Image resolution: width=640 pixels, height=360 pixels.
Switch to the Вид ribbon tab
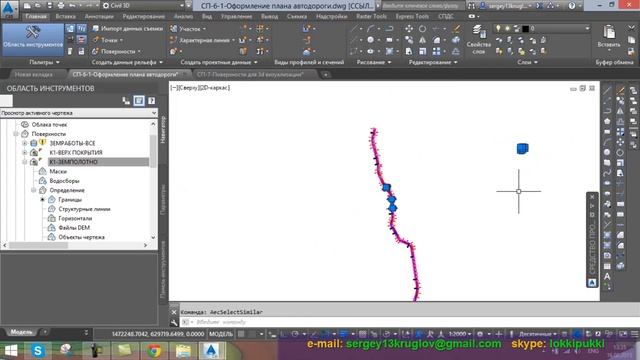pos(207,16)
